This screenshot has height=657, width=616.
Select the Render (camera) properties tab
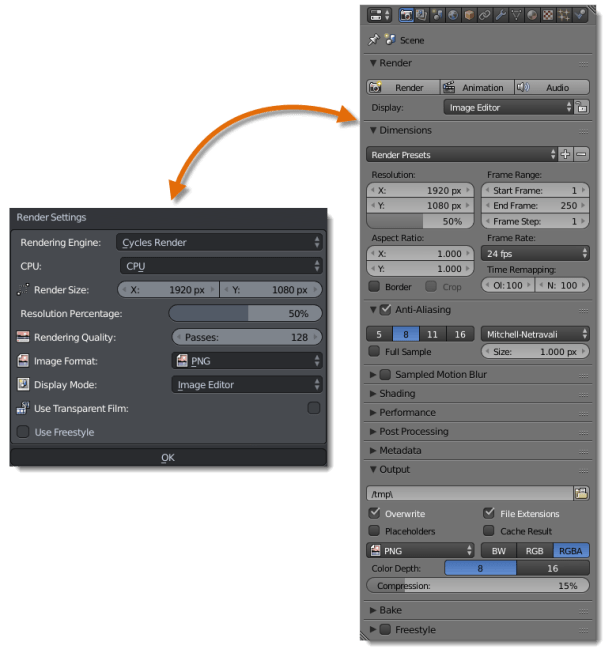[406, 15]
